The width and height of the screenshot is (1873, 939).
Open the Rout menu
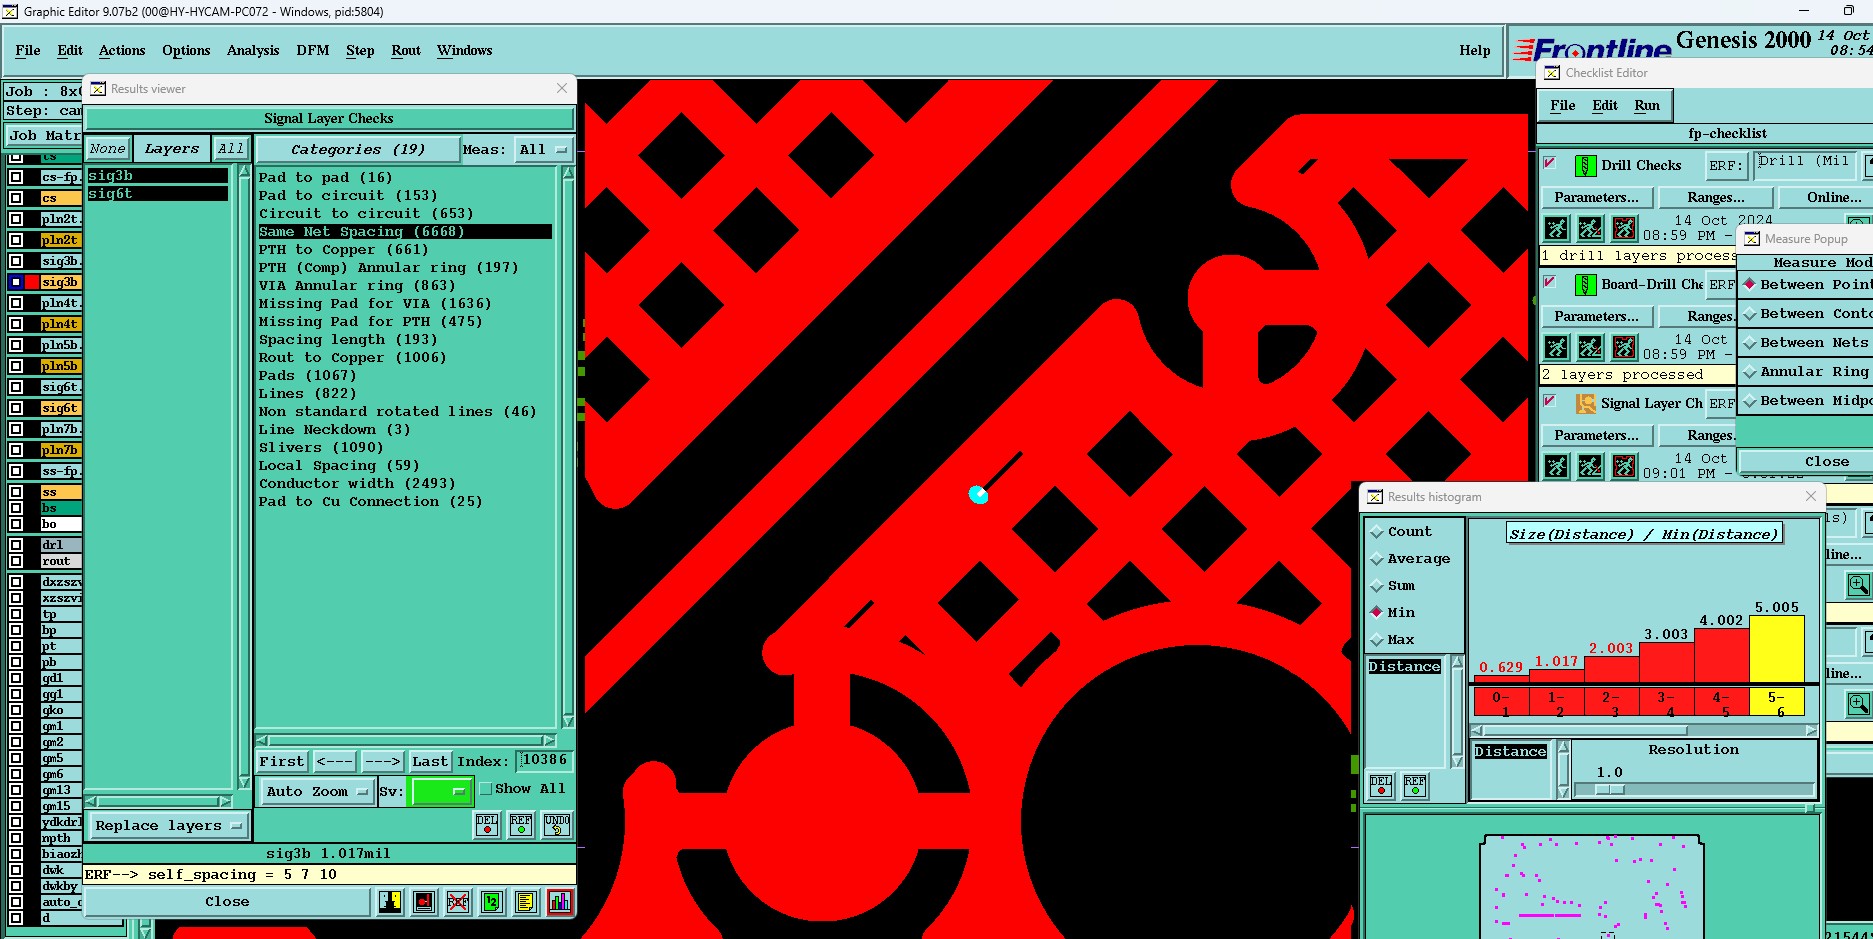(406, 51)
